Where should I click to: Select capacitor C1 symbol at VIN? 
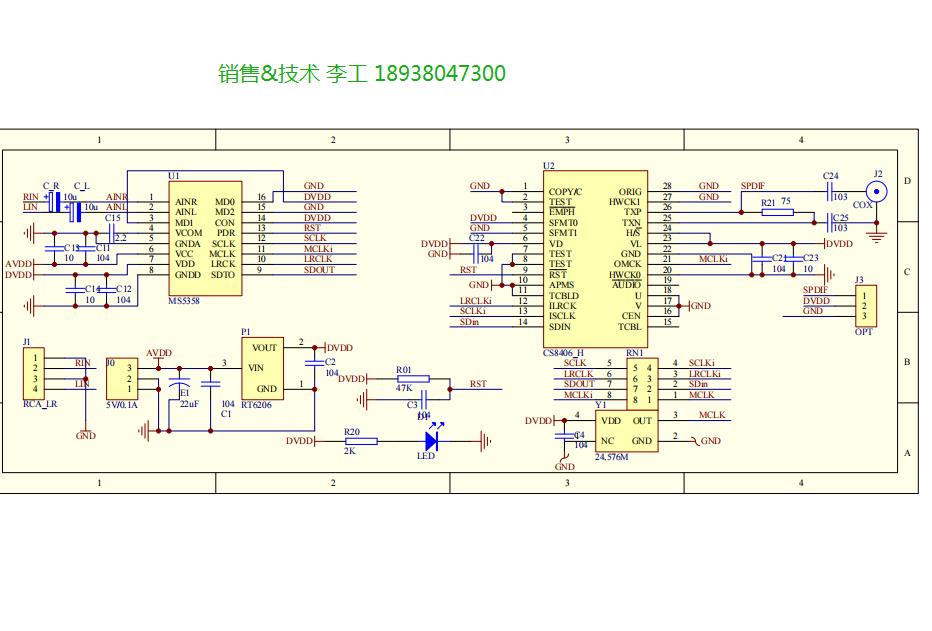210,383
